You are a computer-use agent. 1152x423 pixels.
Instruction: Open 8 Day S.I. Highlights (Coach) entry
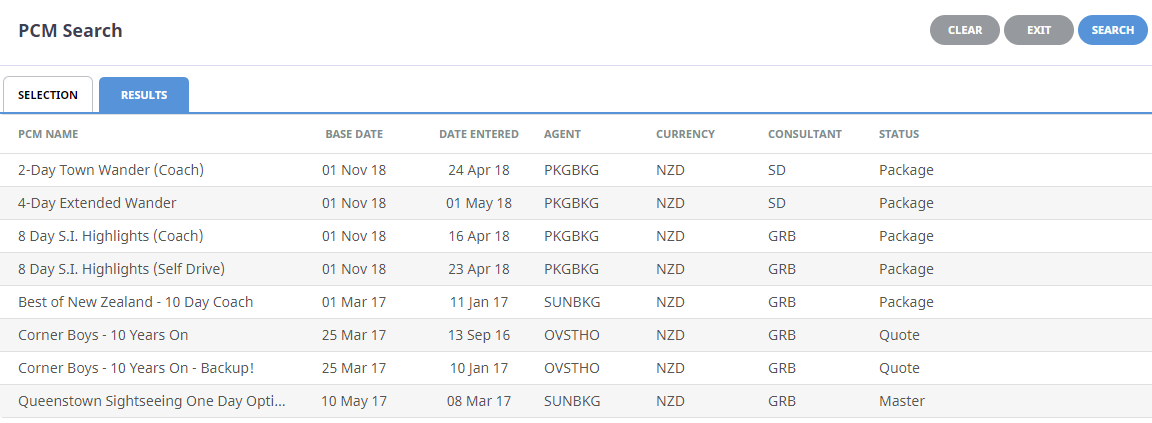point(576,236)
